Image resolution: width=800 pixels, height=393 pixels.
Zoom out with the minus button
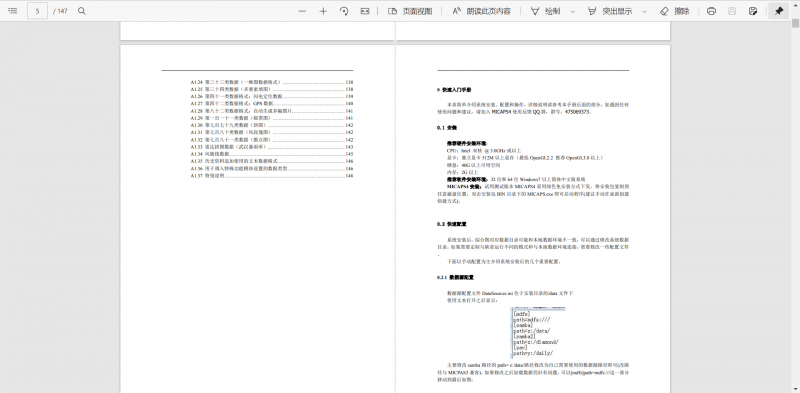coord(303,11)
